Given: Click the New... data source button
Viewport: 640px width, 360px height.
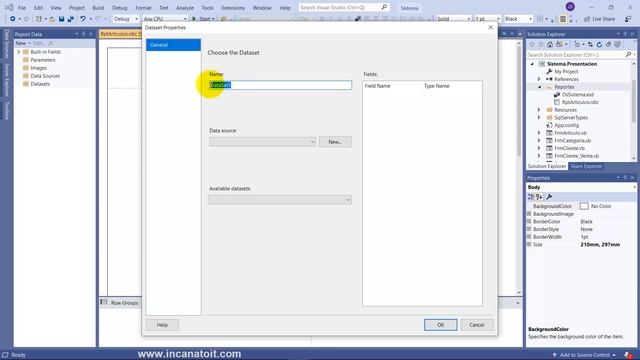Looking at the screenshot, I should coord(335,142).
